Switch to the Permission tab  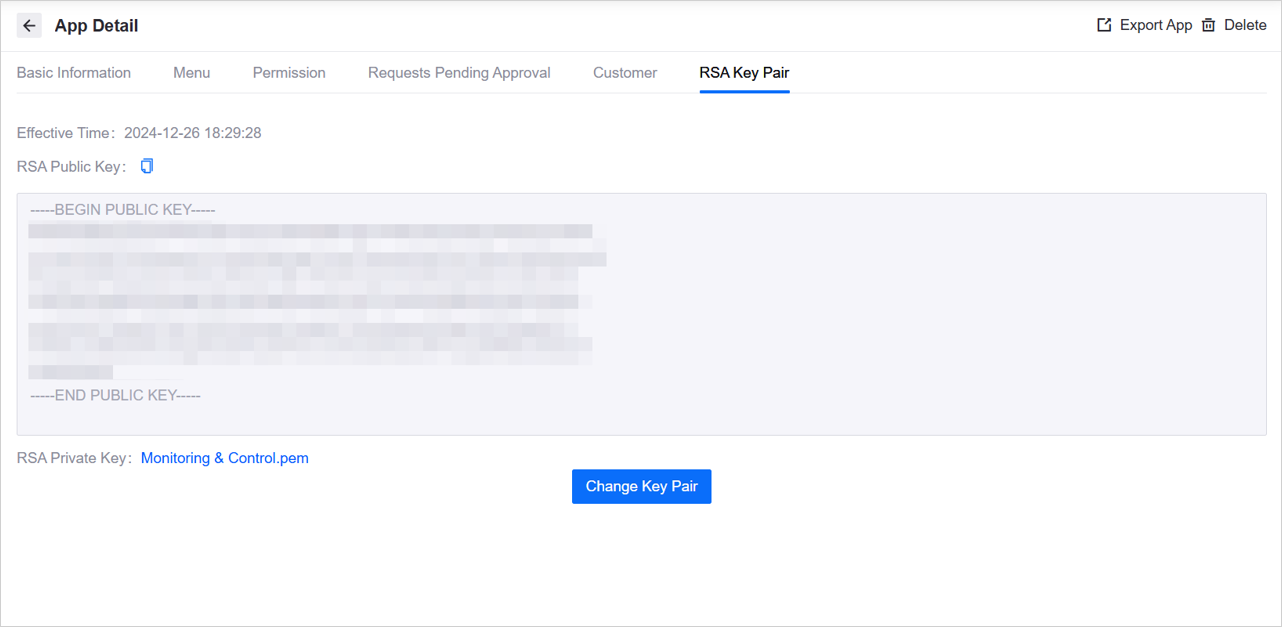click(x=289, y=72)
